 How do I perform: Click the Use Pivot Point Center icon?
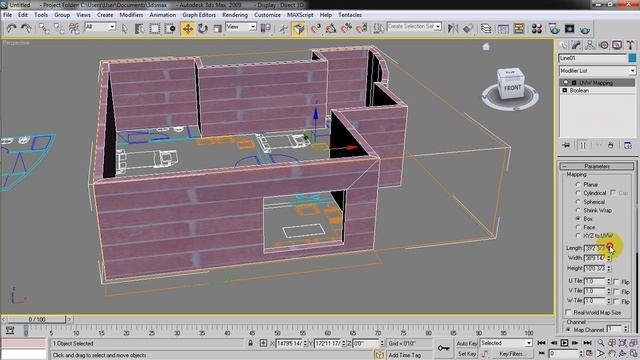[x=266, y=28]
